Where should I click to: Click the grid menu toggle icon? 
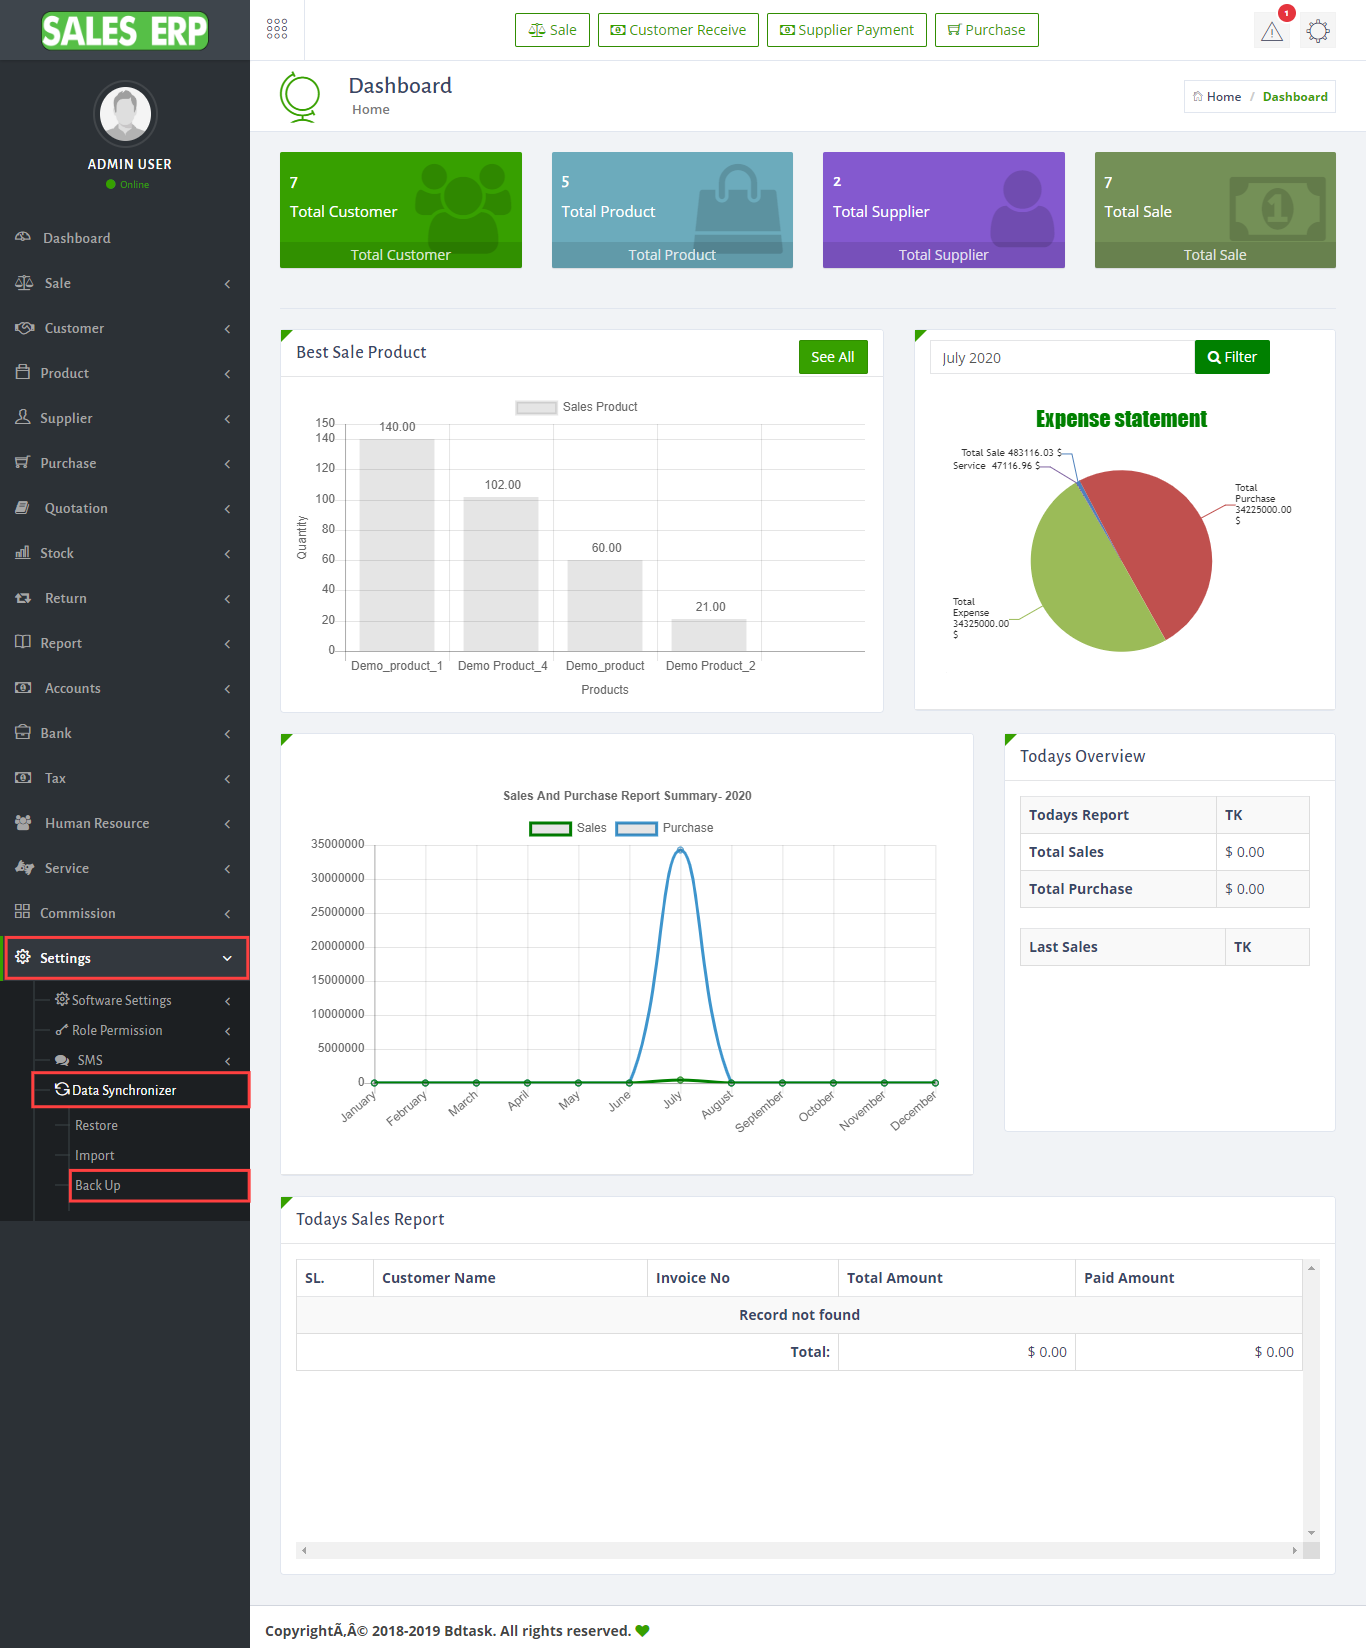pyautogui.click(x=277, y=29)
